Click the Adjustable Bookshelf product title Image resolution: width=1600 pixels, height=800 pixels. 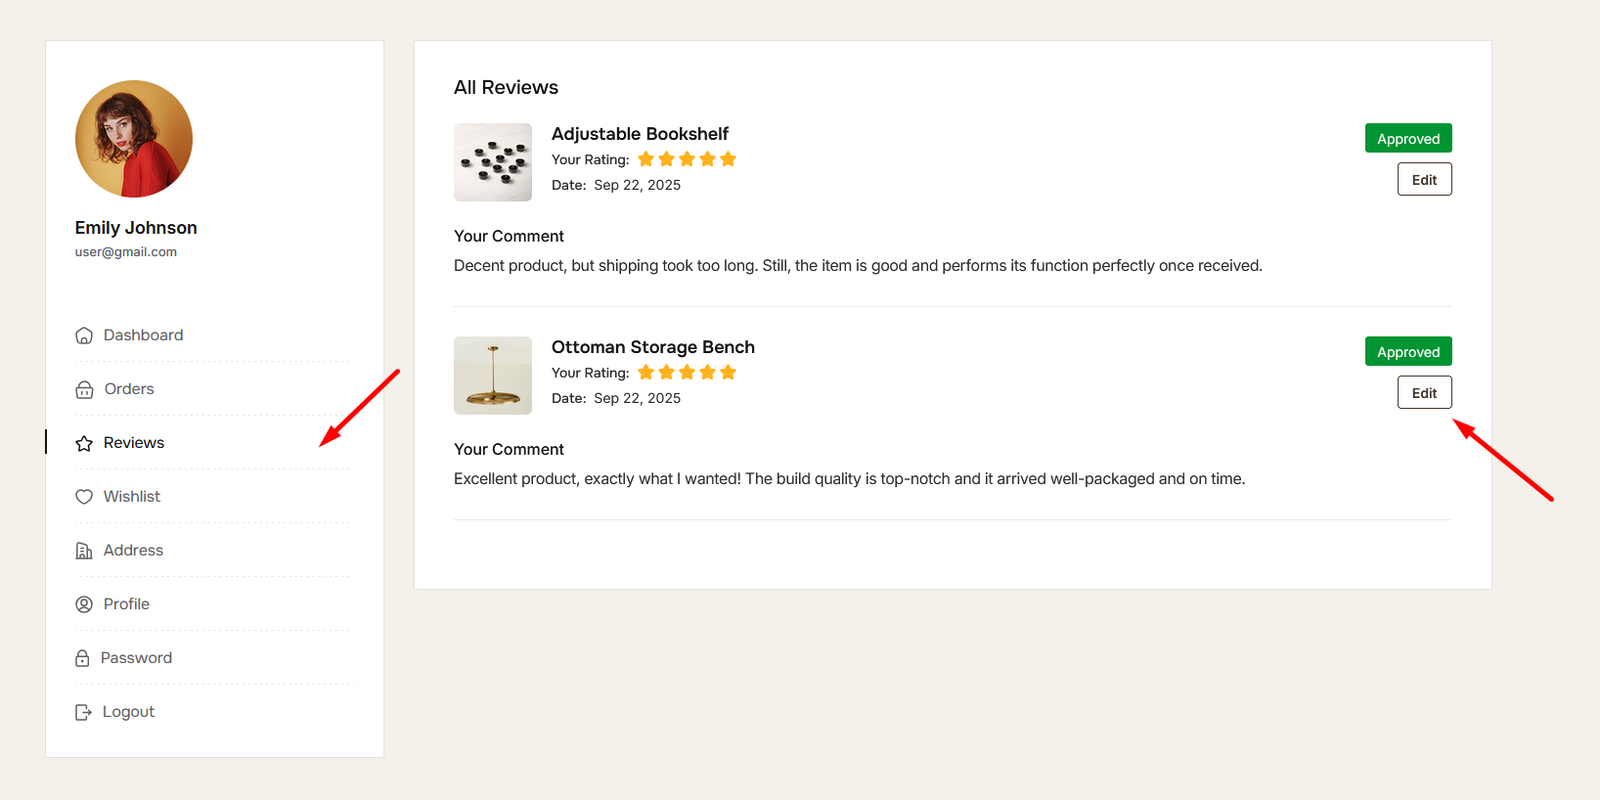tap(640, 134)
